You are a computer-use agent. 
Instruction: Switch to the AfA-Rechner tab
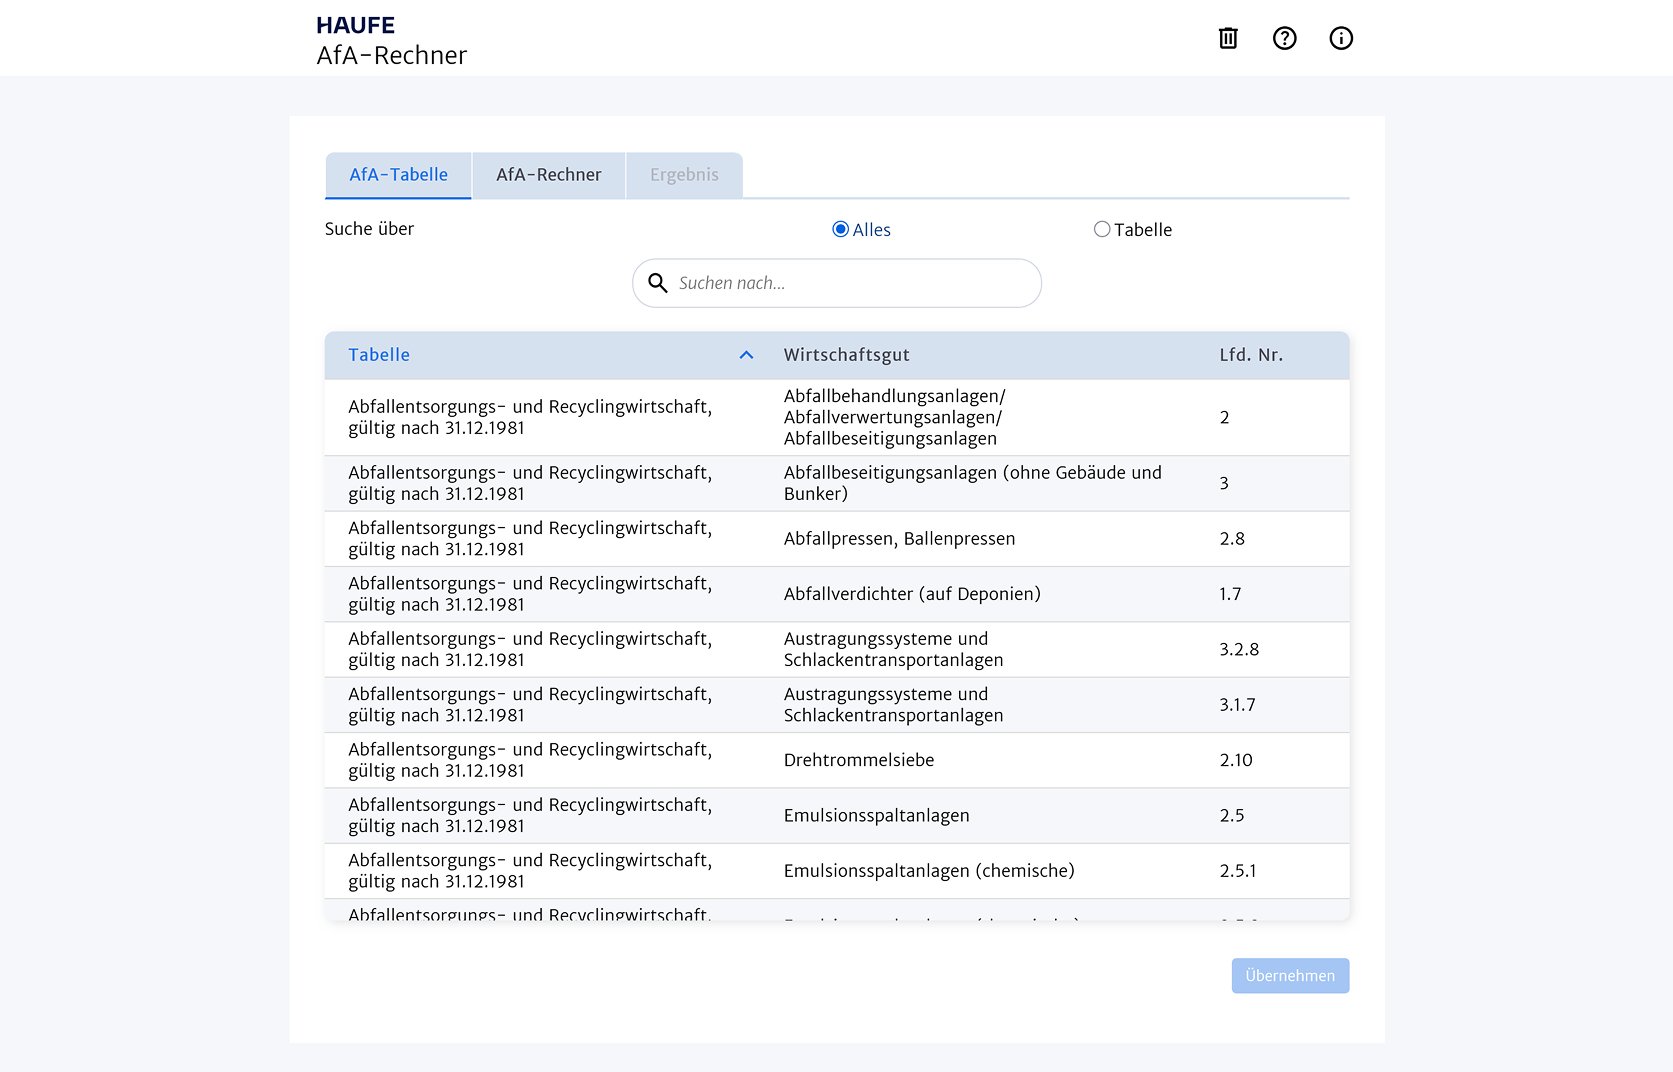click(549, 175)
